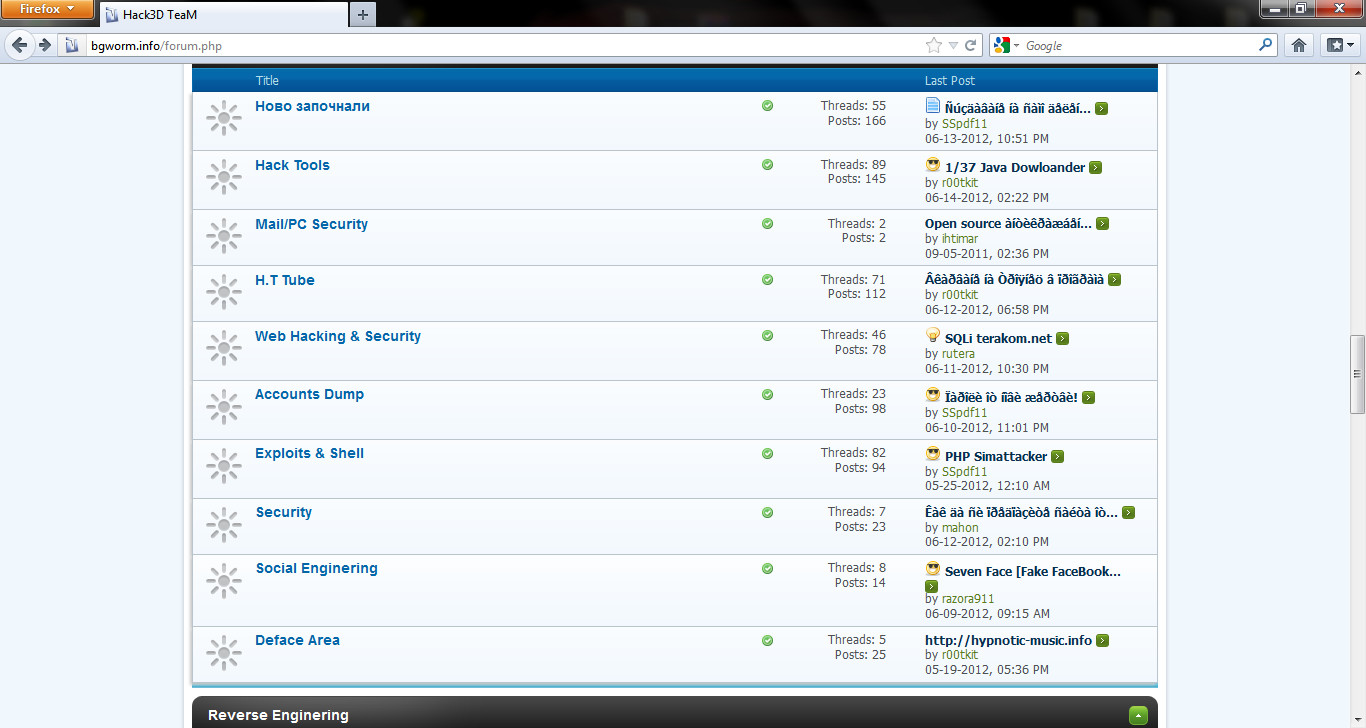Image resolution: width=1366 pixels, height=728 pixels.
Task: Open user profile razora911
Action: click(967, 599)
